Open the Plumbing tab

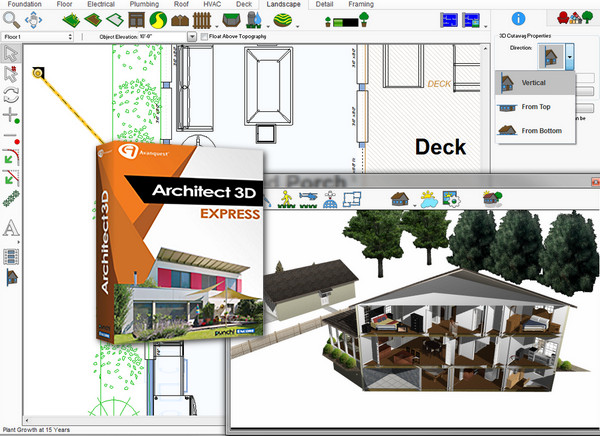point(143,4)
